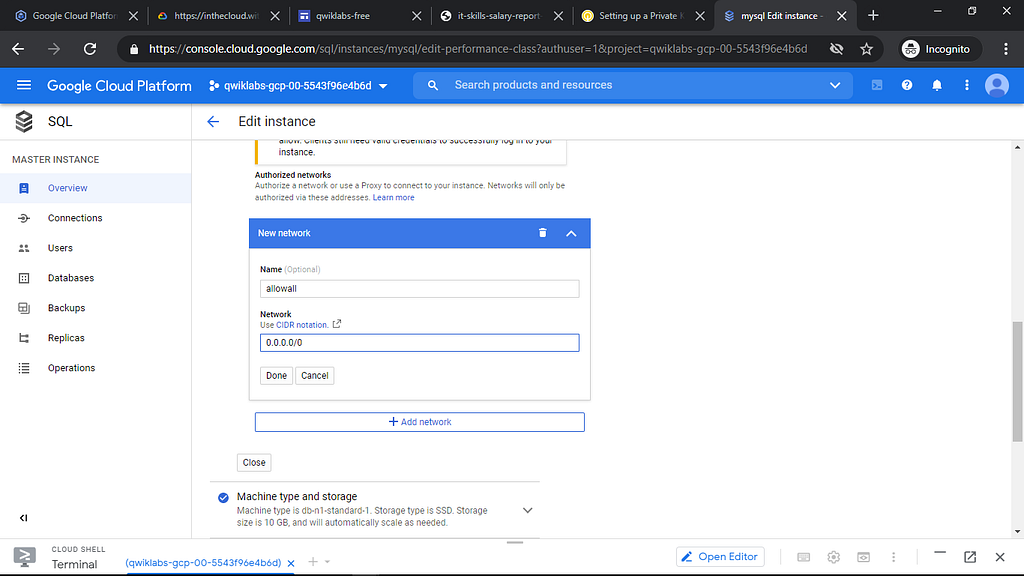Click the Done button

click(x=276, y=376)
